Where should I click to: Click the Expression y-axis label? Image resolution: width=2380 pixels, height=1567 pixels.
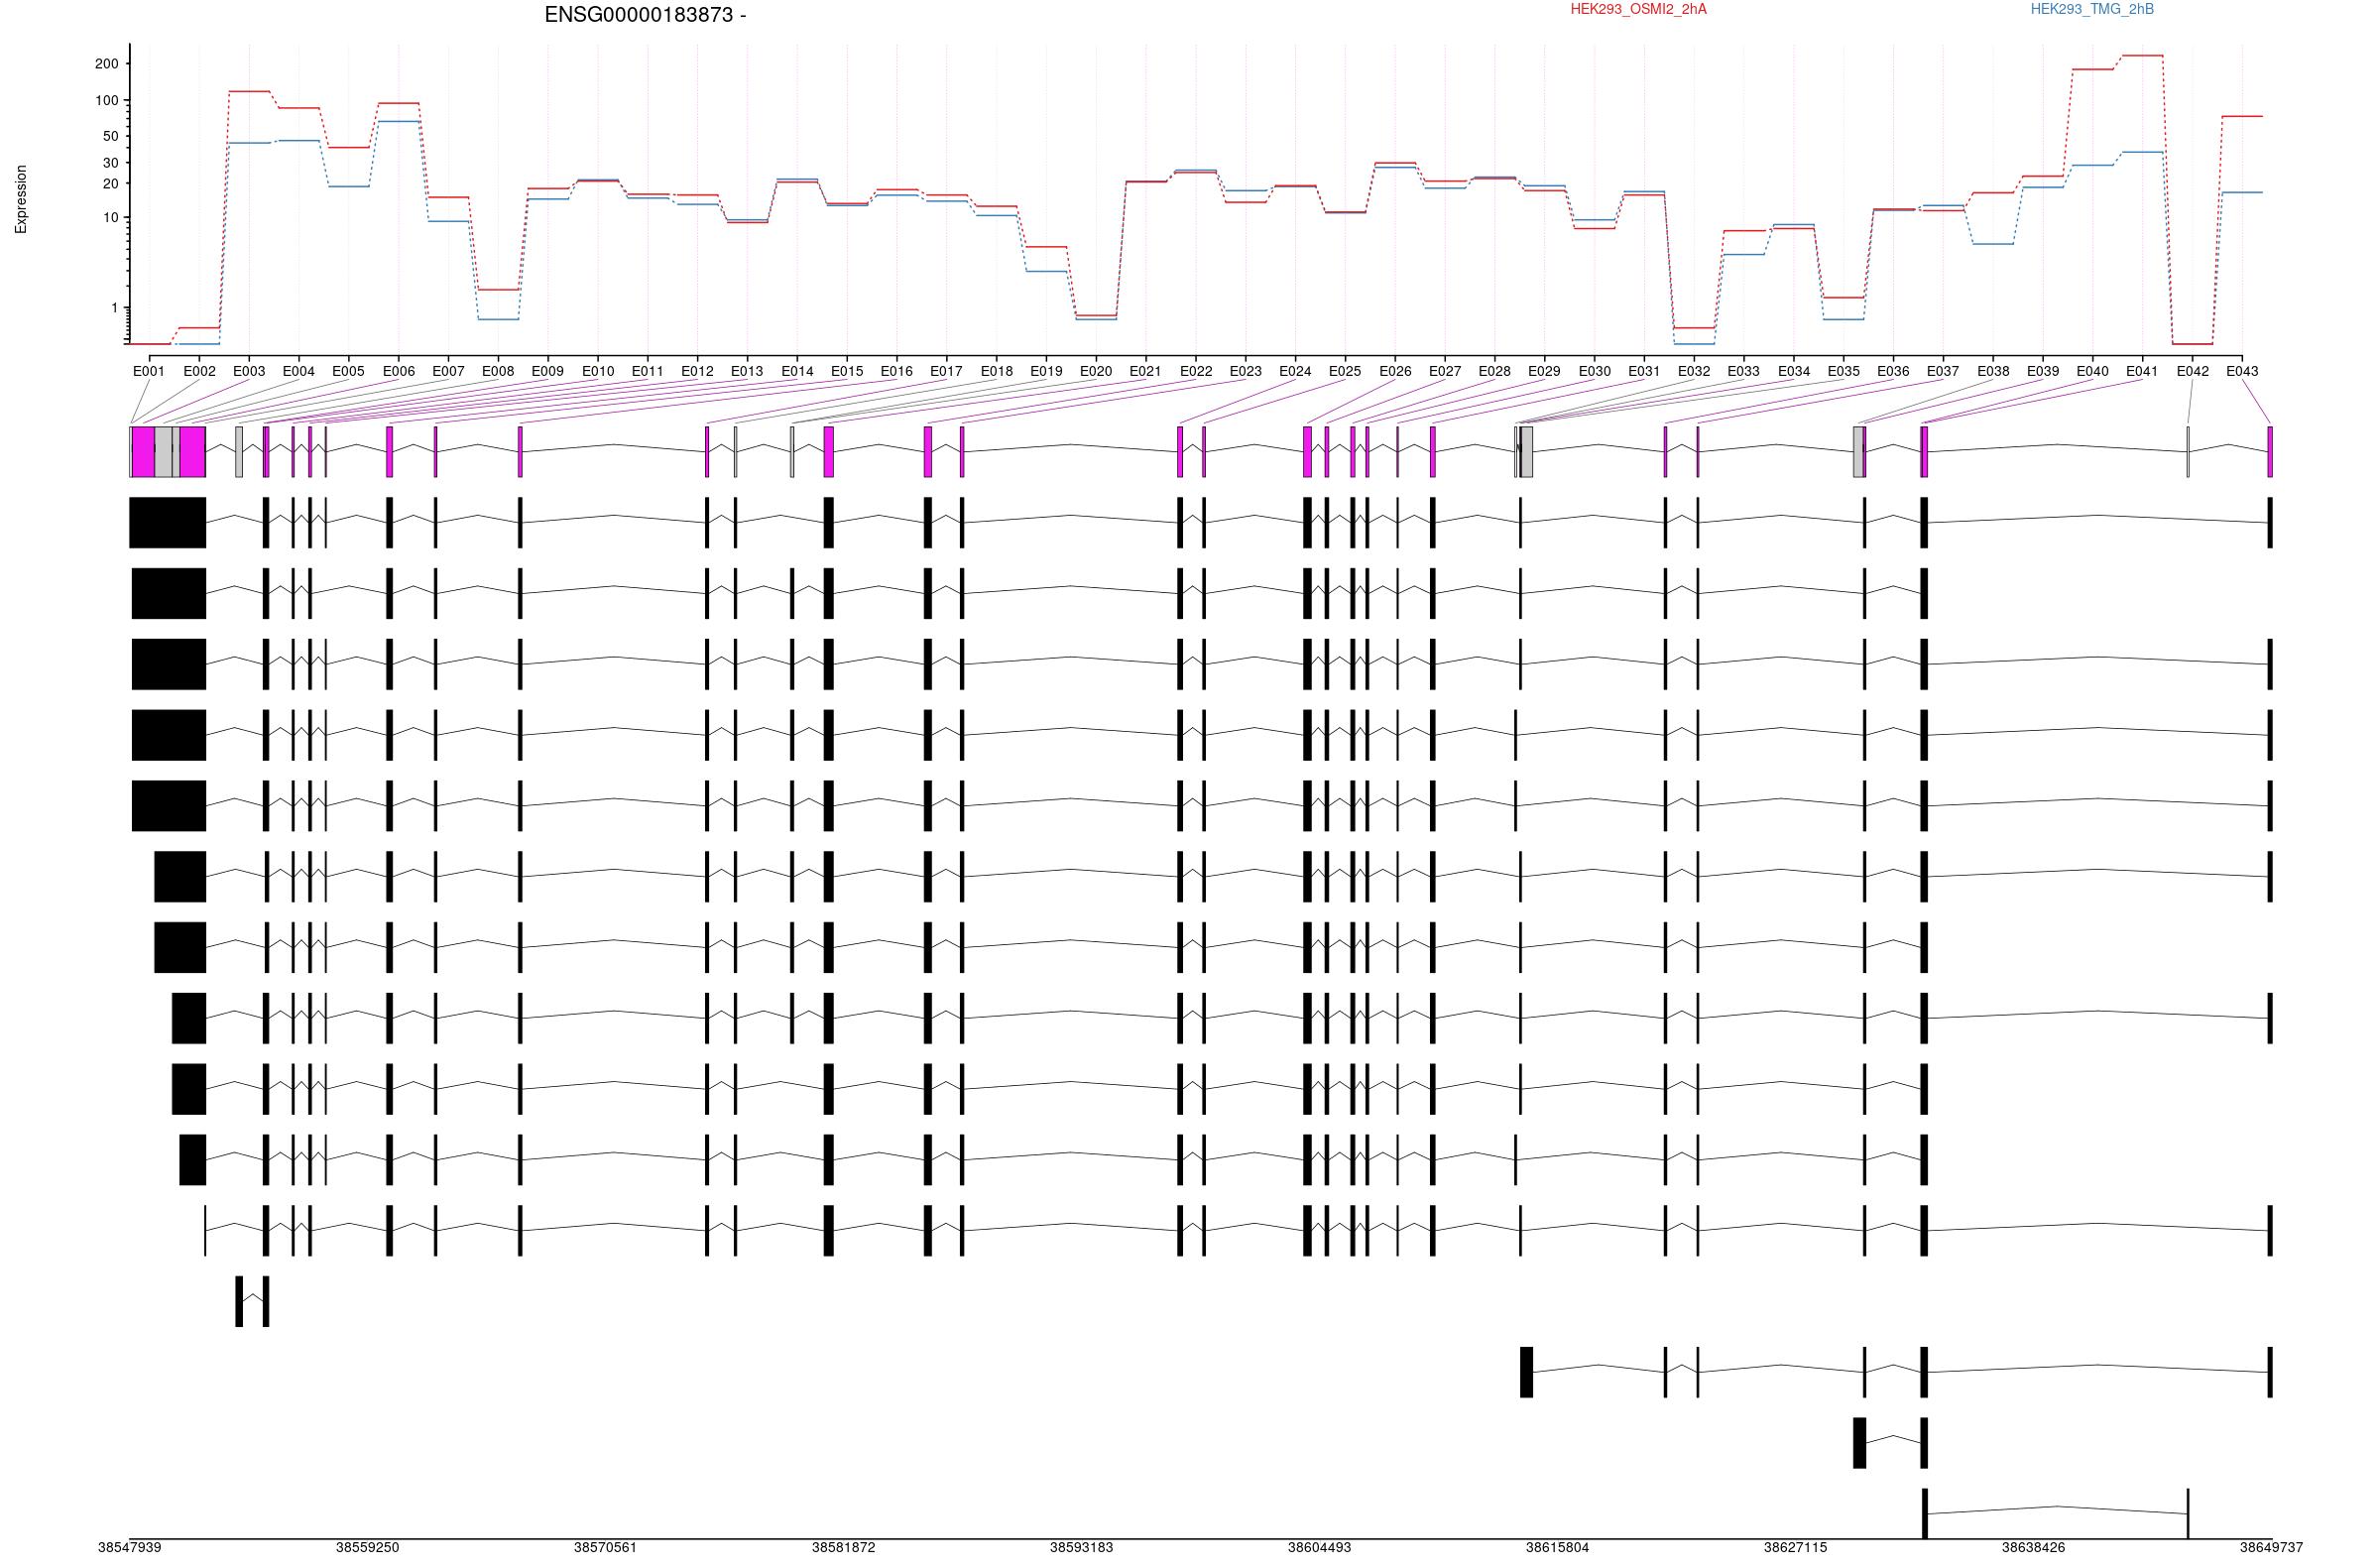coord(21,200)
